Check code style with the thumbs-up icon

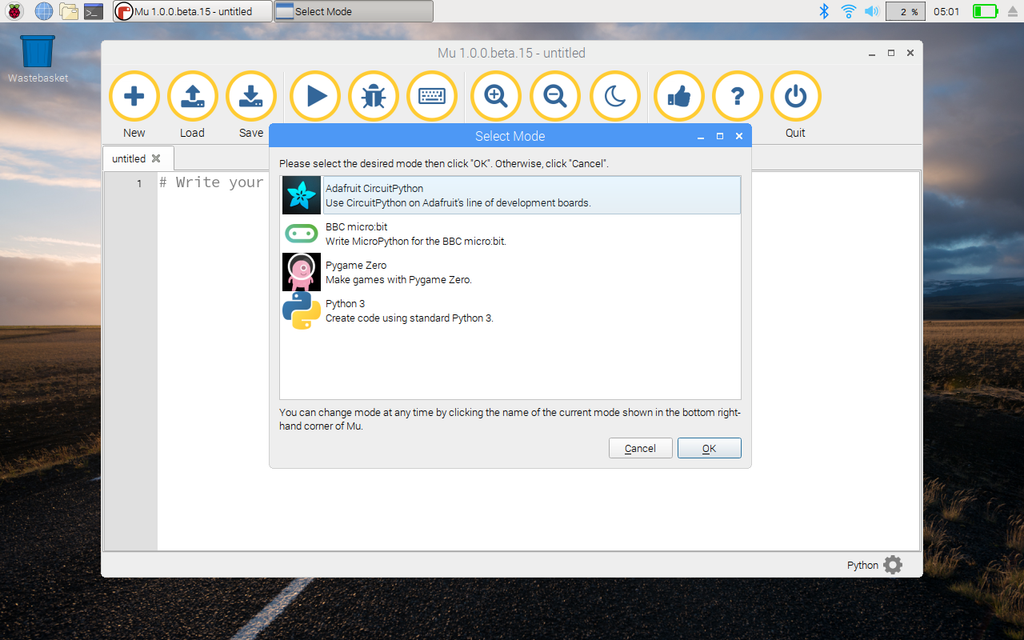[x=678, y=96]
